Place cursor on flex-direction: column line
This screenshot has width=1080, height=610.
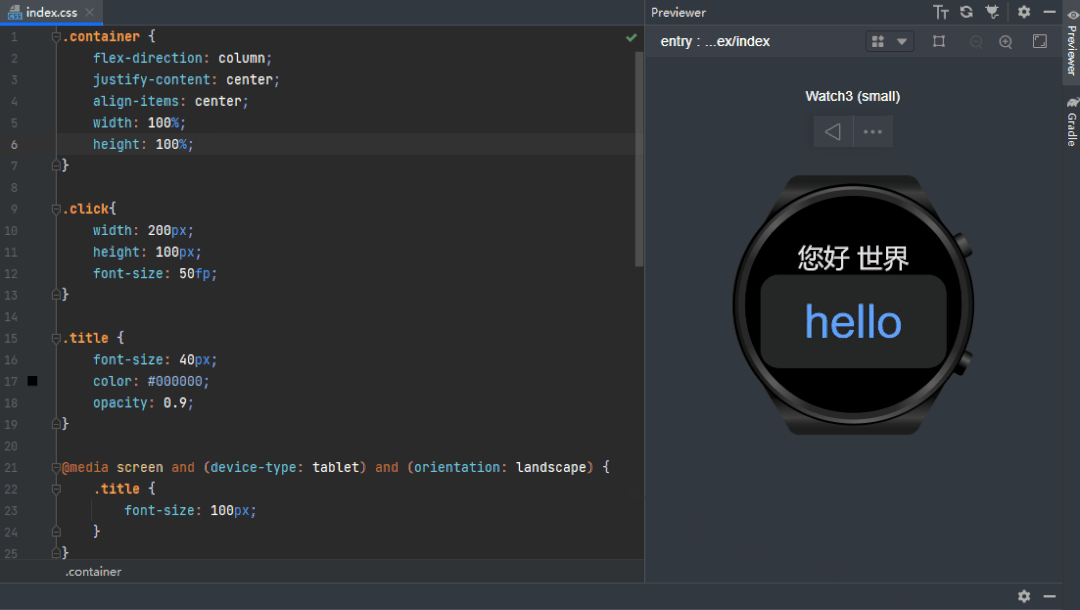click(x=183, y=58)
